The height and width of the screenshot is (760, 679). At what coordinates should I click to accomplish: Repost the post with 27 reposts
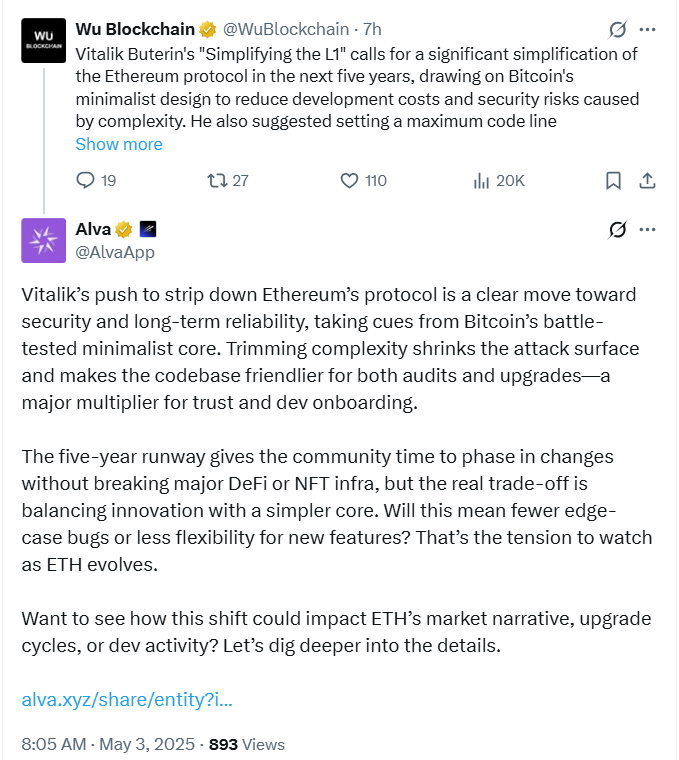228,180
